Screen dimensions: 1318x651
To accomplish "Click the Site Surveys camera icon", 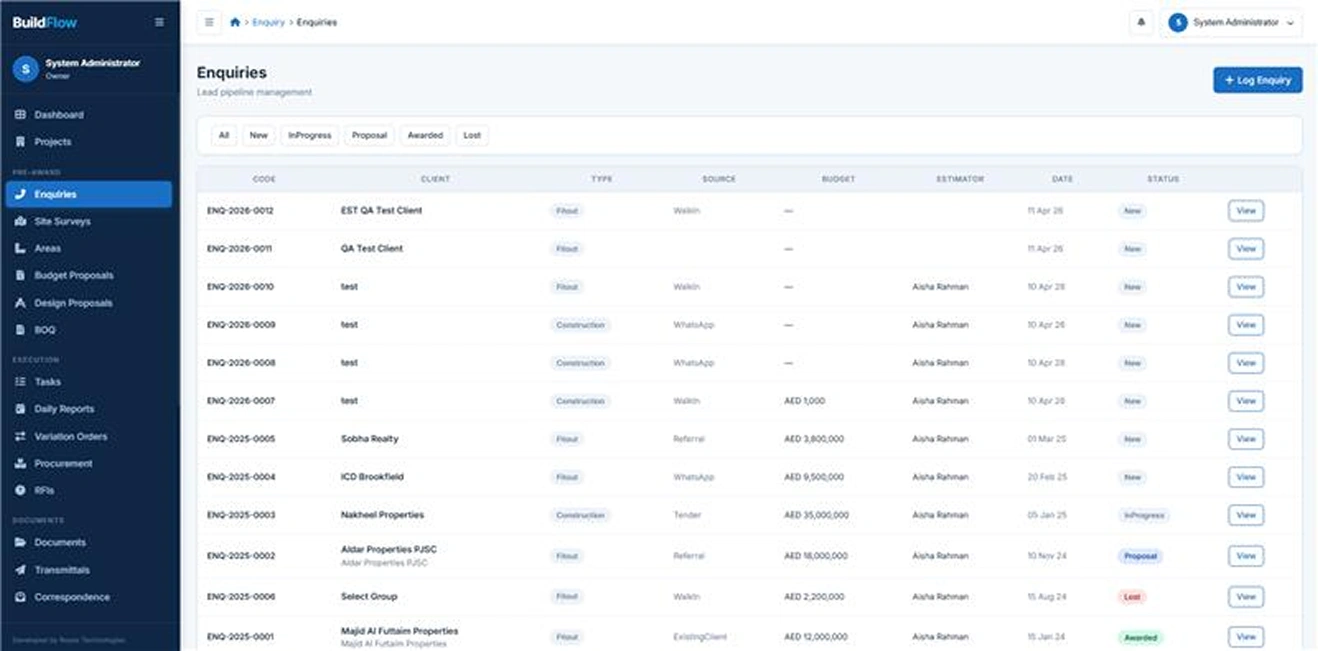I will [21, 221].
